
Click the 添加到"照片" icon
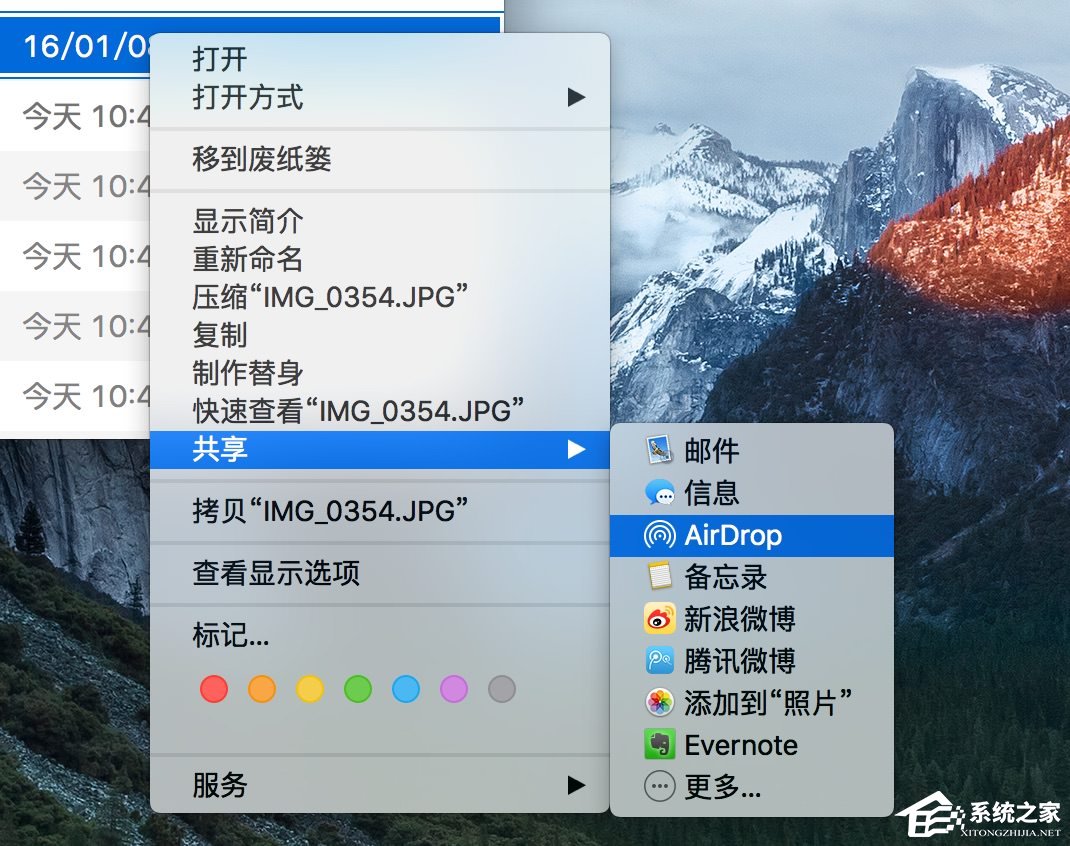(x=658, y=703)
